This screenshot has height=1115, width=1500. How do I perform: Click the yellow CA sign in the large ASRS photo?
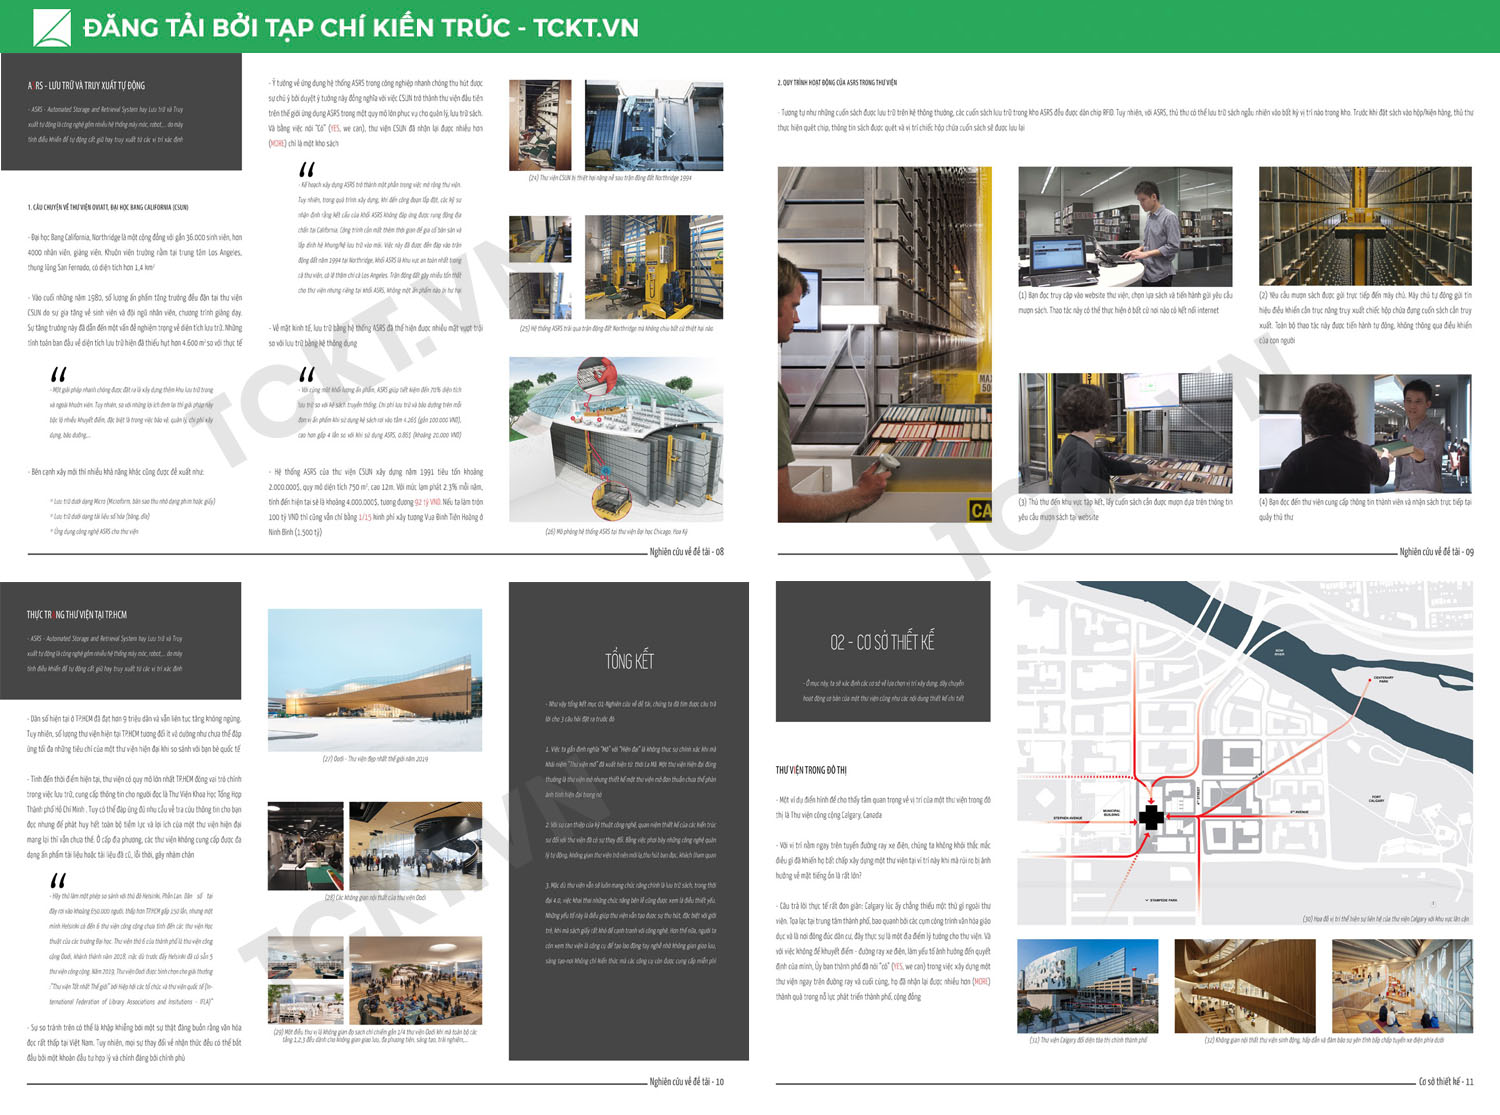click(981, 510)
